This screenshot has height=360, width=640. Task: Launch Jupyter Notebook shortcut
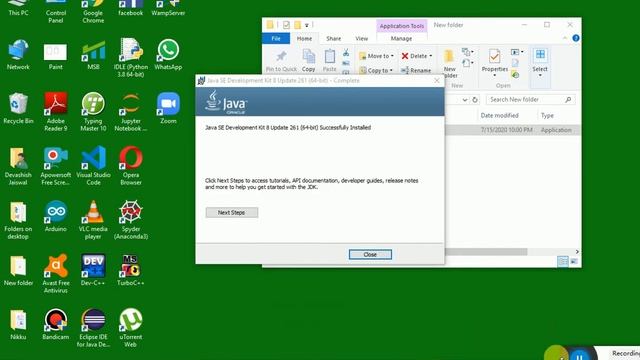click(x=131, y=112)
